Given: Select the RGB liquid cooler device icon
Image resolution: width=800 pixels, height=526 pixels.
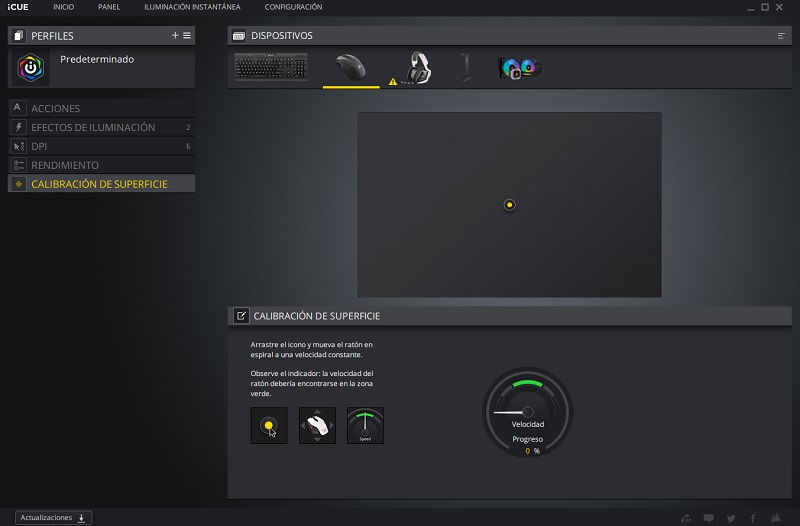Looking at the screenshot, I should click(520, 68).
